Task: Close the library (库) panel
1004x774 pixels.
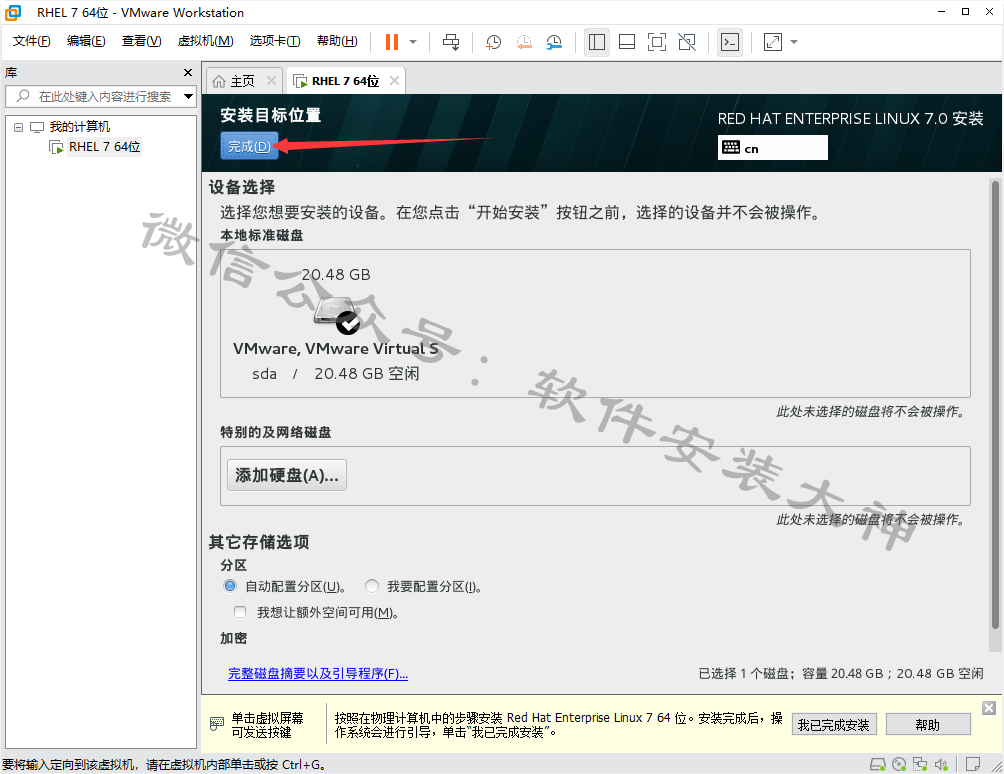Action: (x=188, y=73)
